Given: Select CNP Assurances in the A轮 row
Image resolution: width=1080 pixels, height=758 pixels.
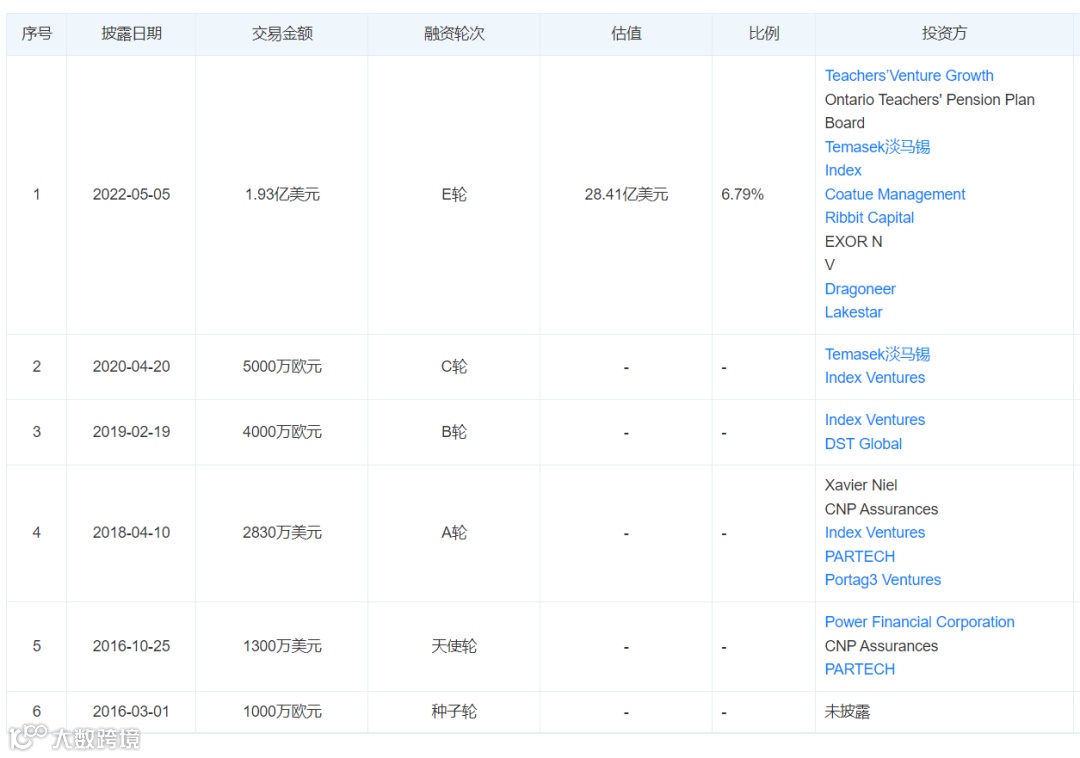Looking at the screenshot, I should click(x=881, y=509).
